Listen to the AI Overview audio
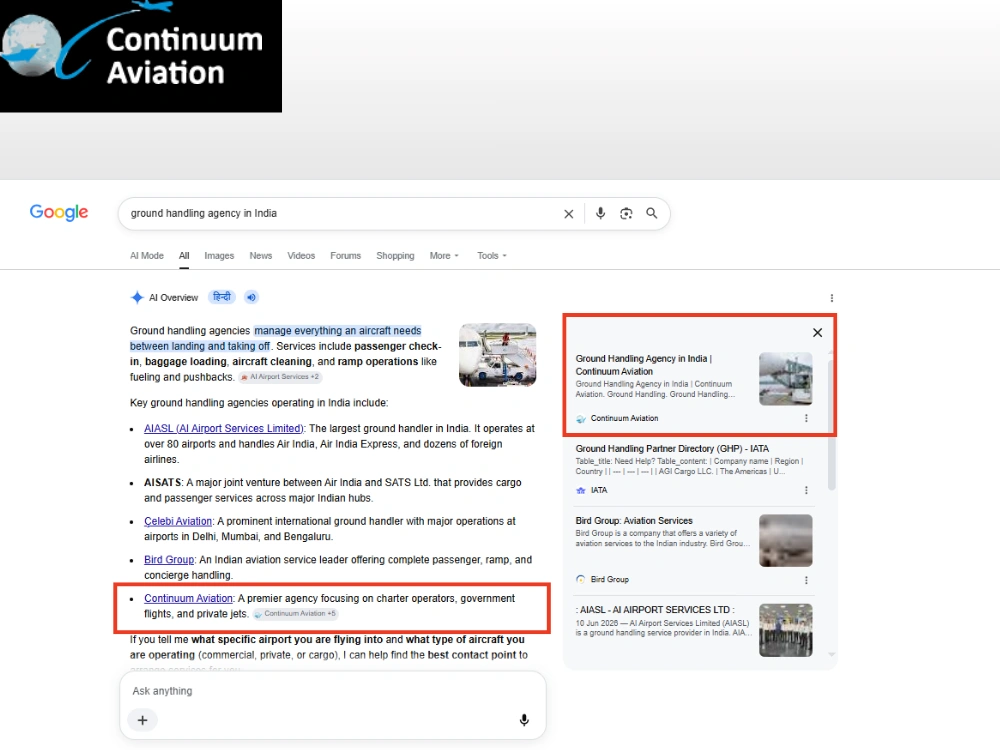The width and height of the screenshot is (1000, 750). (x=251, y=297)
